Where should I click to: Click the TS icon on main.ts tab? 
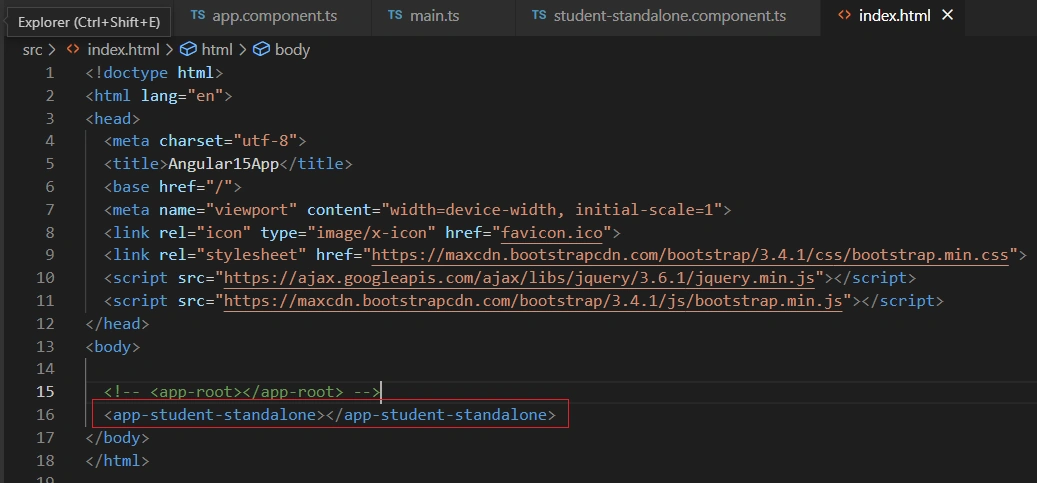395,15
